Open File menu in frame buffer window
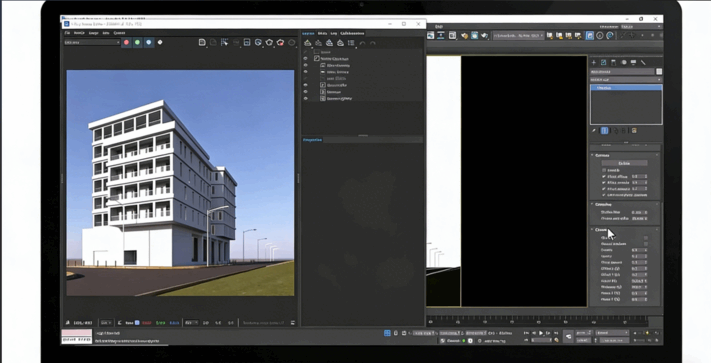Image resolution: width=711 pixels, height=363 pixels. (67, 33)
